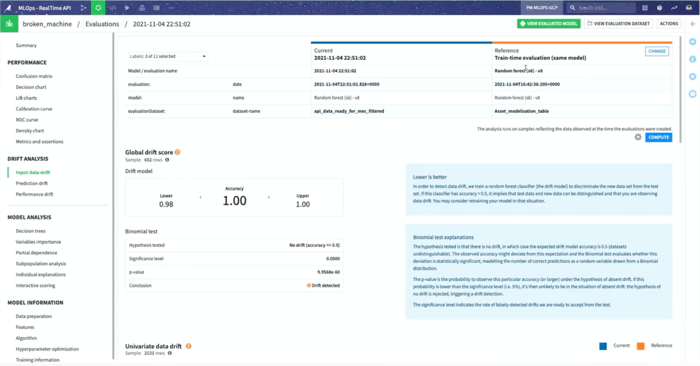The width and height of the screenshot is (700, 366).
Task: Open Calibration curve page
Action: [x=34, y=109]
